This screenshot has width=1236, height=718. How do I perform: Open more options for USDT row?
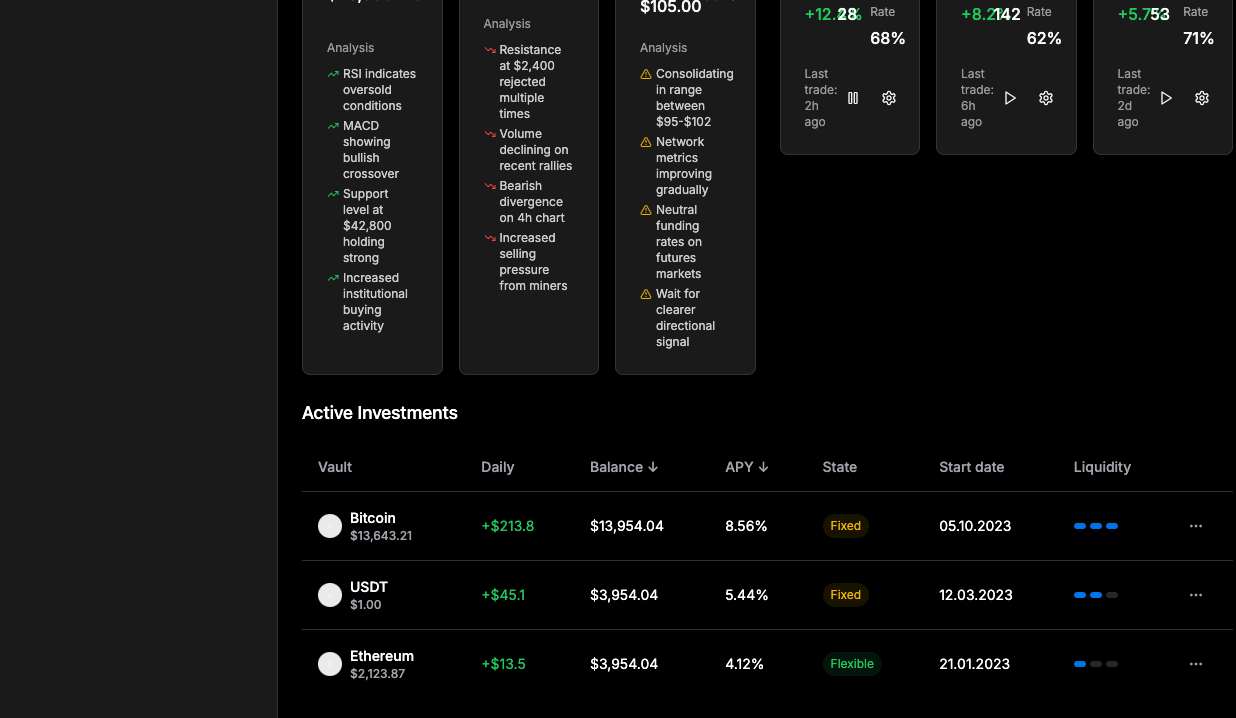point(1196,595)
